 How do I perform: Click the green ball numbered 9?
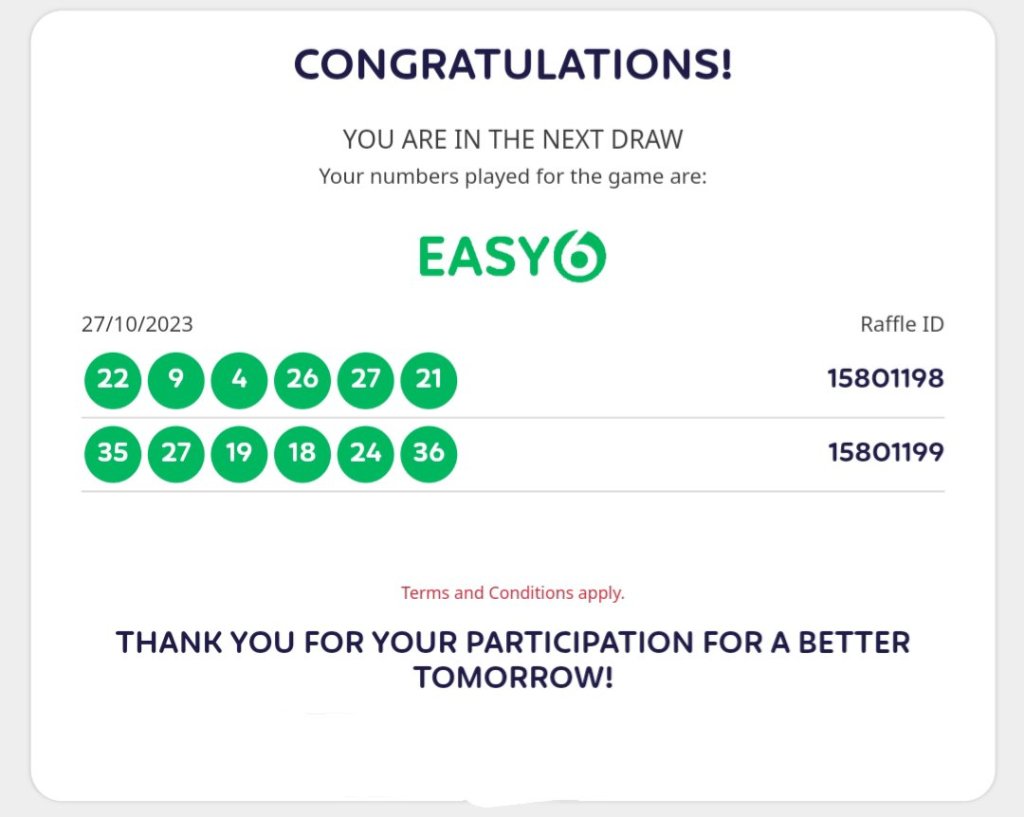(176, 379)
